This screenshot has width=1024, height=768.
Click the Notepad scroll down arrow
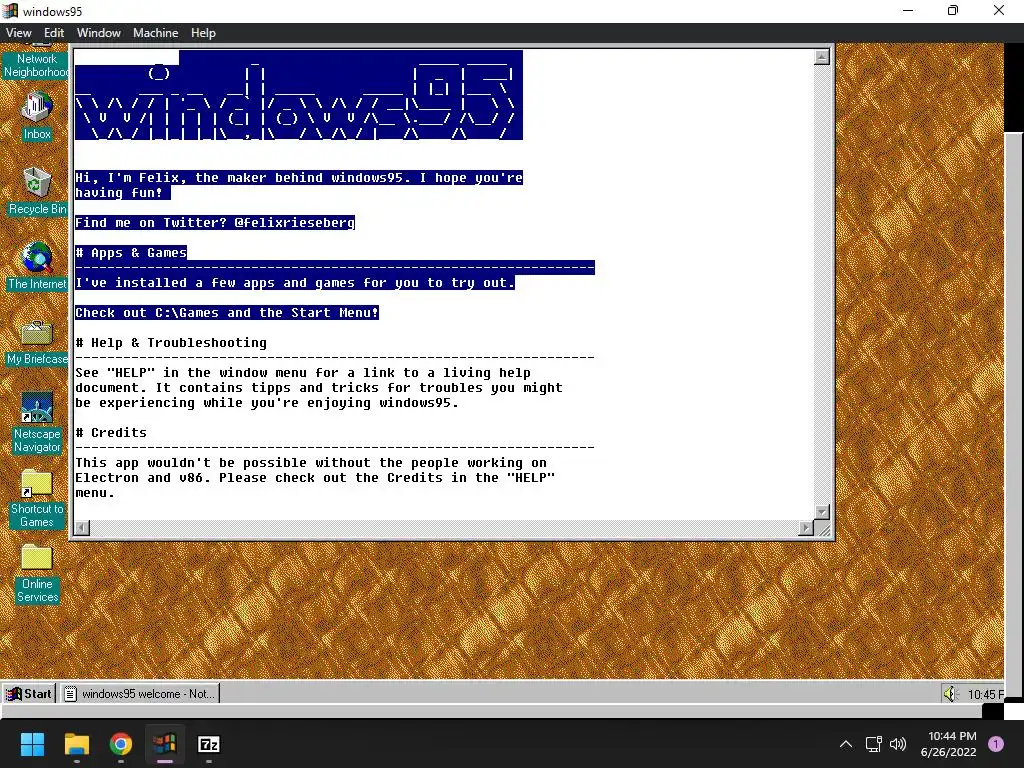click(822, 512)
